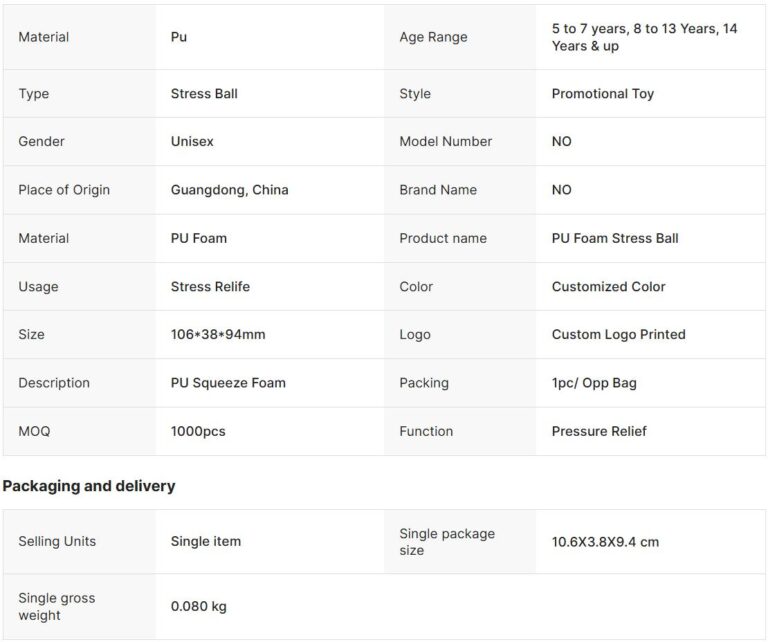Click the PU Squeeze Foam description value

(x=228, y=383)
